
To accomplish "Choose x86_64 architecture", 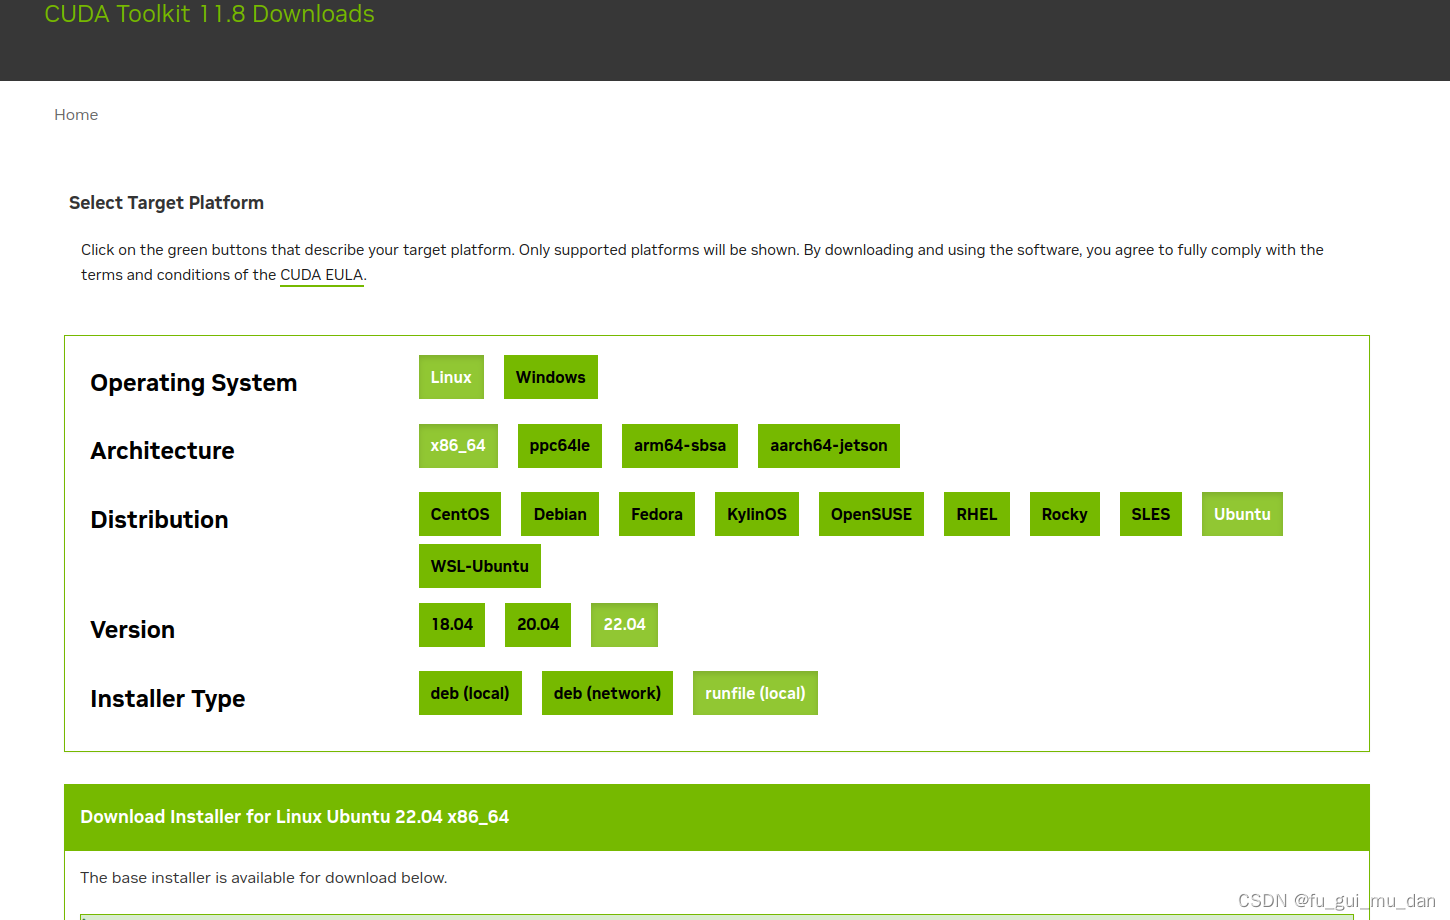I will coord(458,446).
